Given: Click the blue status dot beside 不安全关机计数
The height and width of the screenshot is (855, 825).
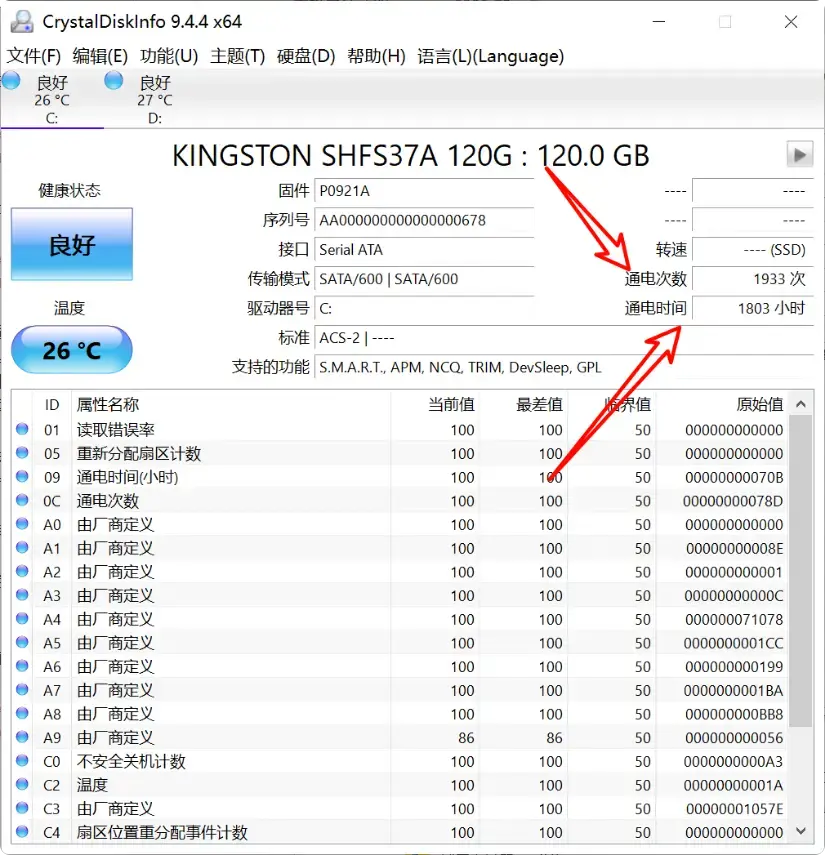Looking at the screenshot, I should [22, 761].
